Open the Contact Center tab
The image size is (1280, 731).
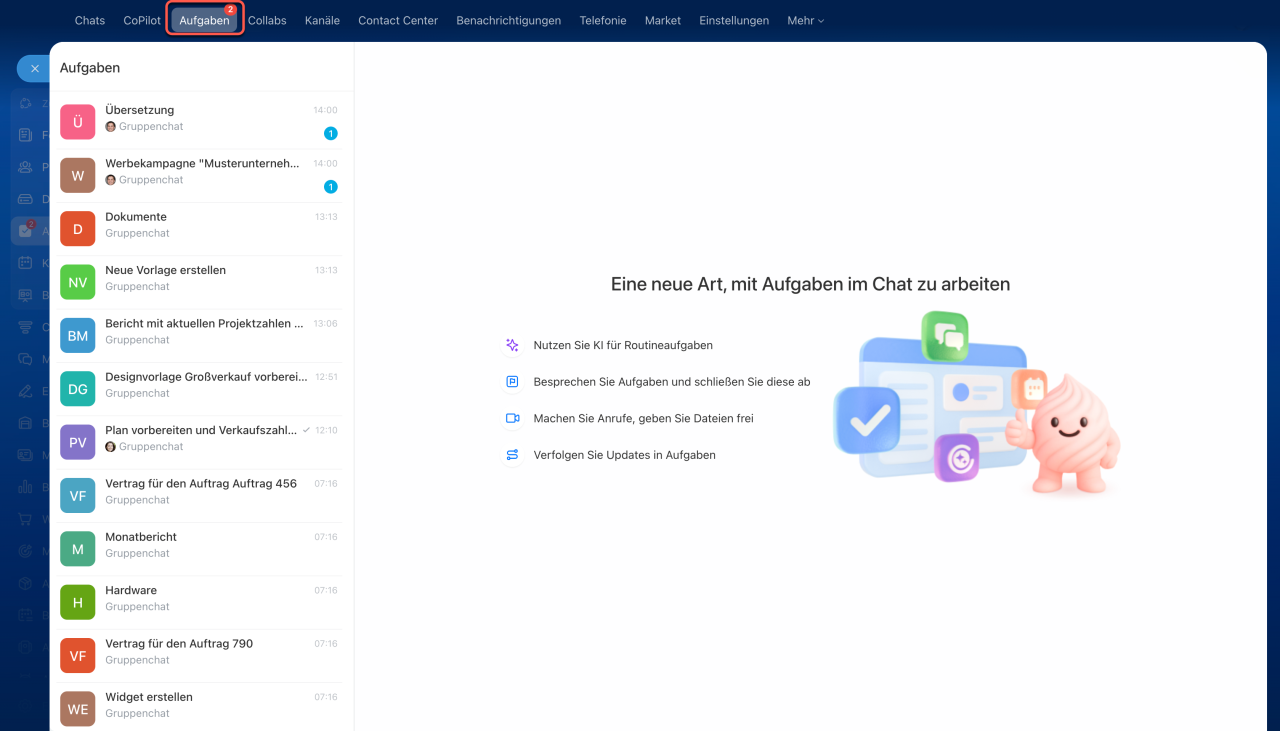coord(397,20)
